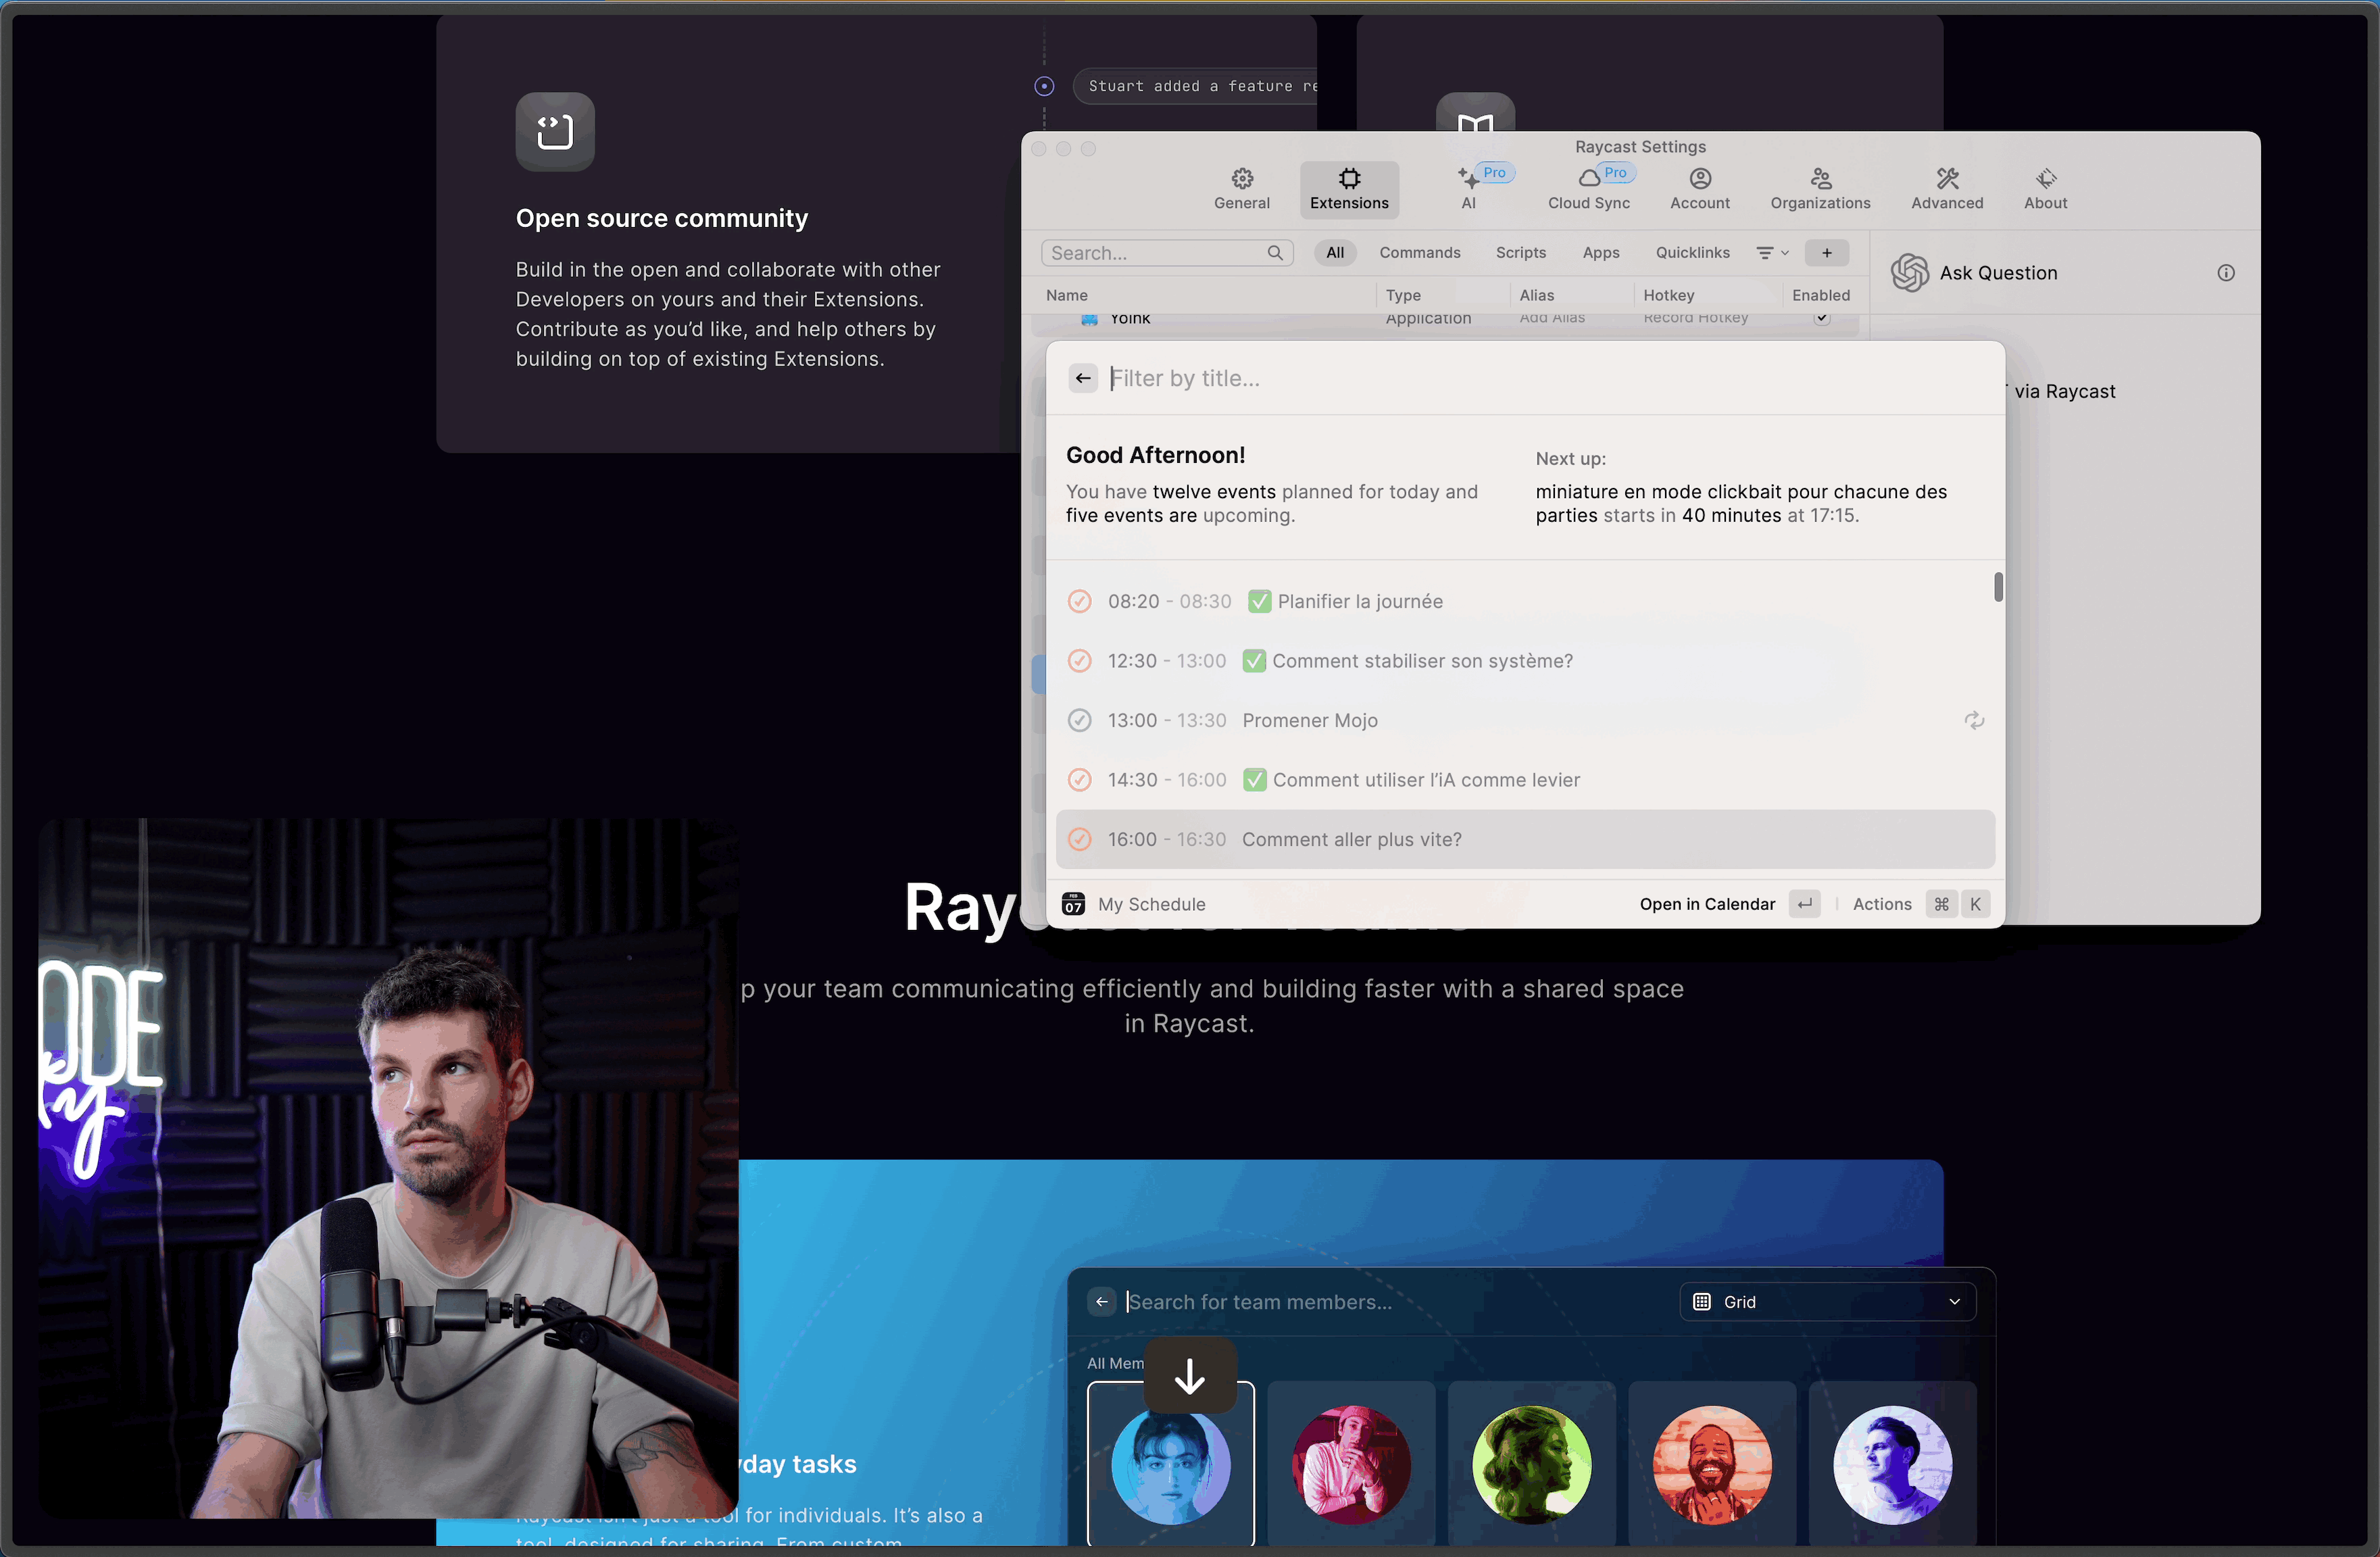Toggle the status circle for Promener Mojo
The image size is (2380, 1557).
pos(1079,720)
